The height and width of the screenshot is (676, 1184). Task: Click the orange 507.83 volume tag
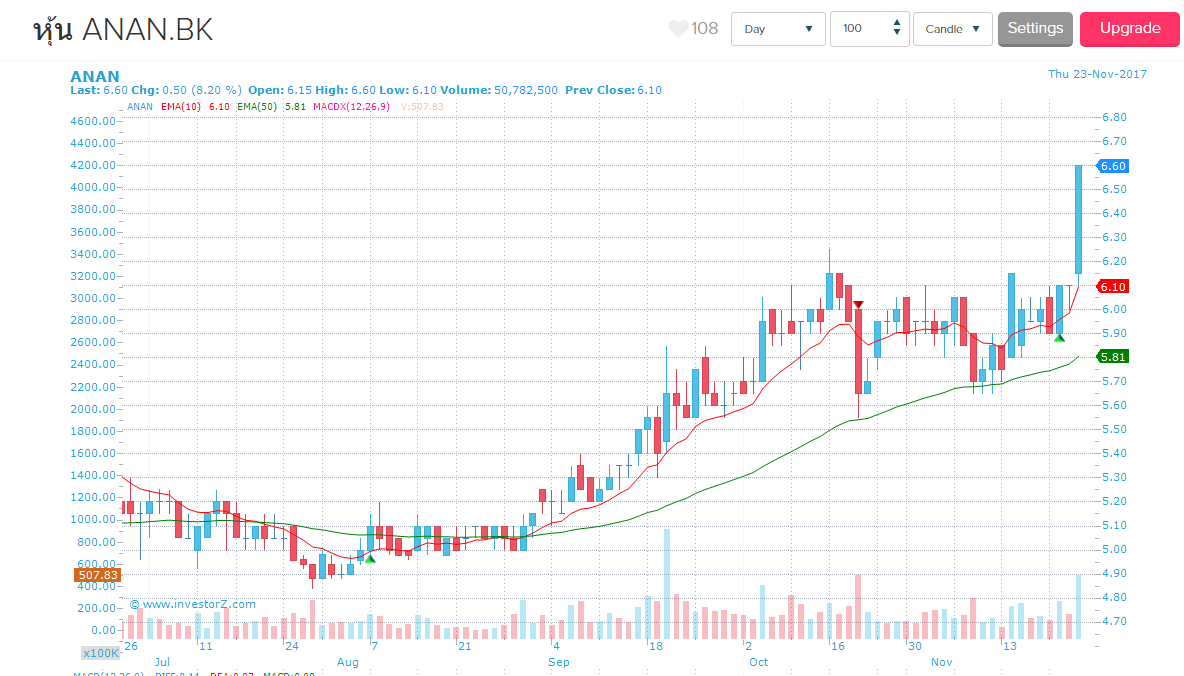[97, 575]
